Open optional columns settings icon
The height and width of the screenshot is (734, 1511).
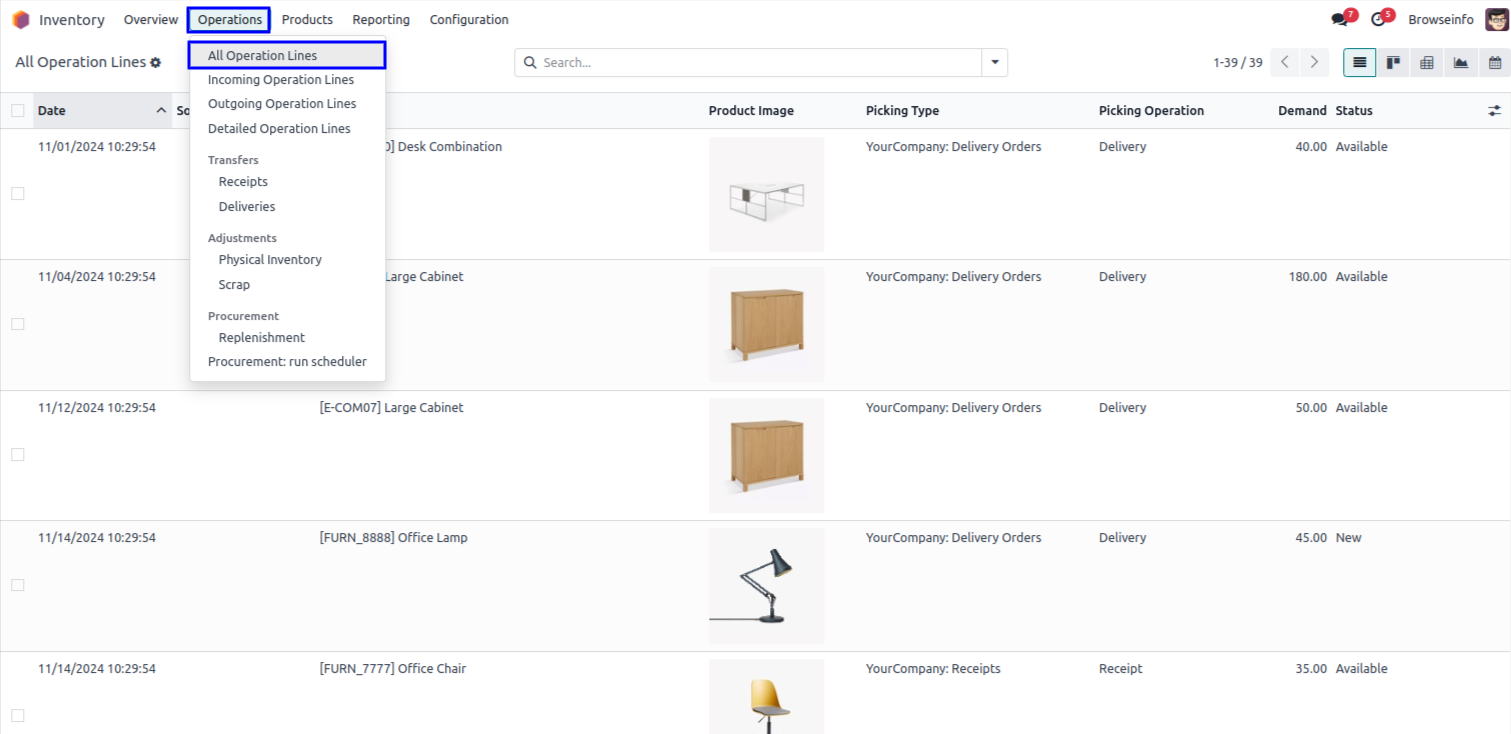coord(1494,111)
